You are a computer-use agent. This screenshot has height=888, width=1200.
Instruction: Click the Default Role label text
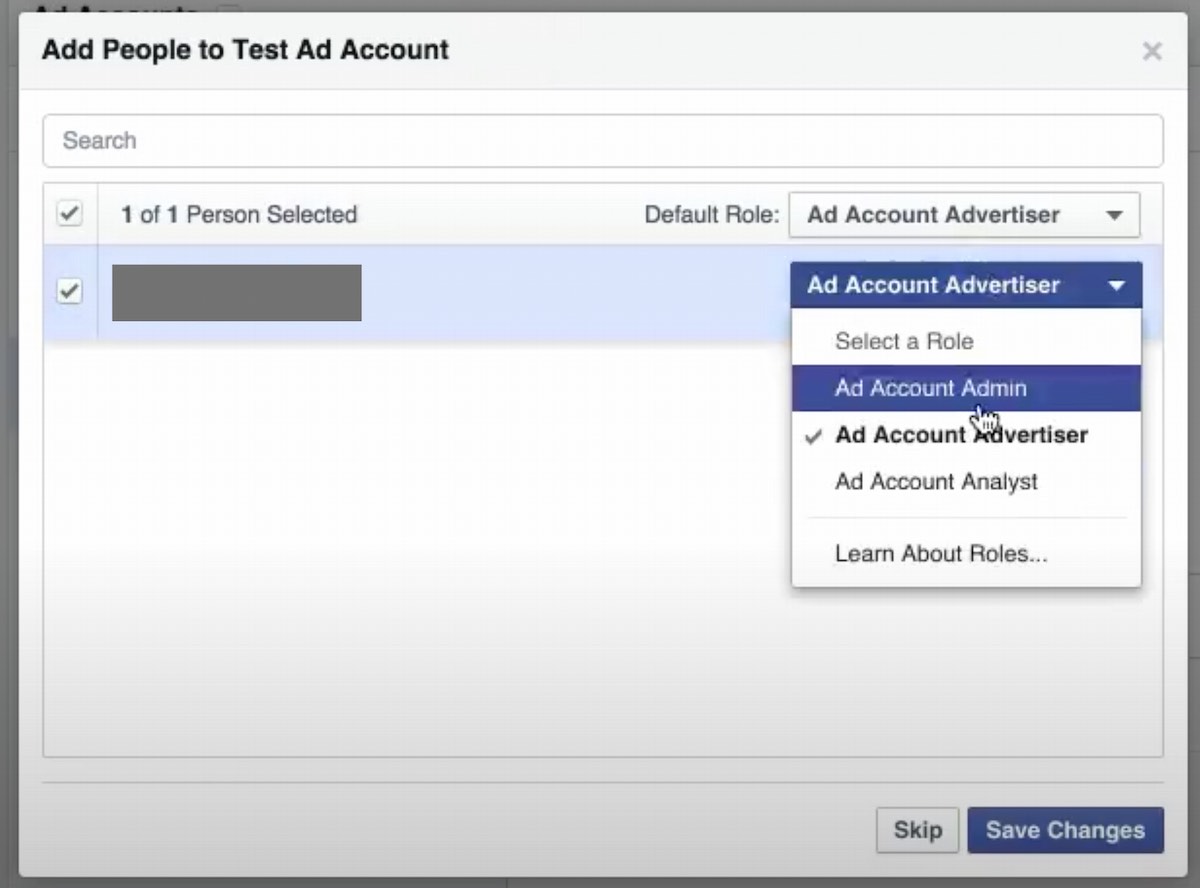coord(711,215)
